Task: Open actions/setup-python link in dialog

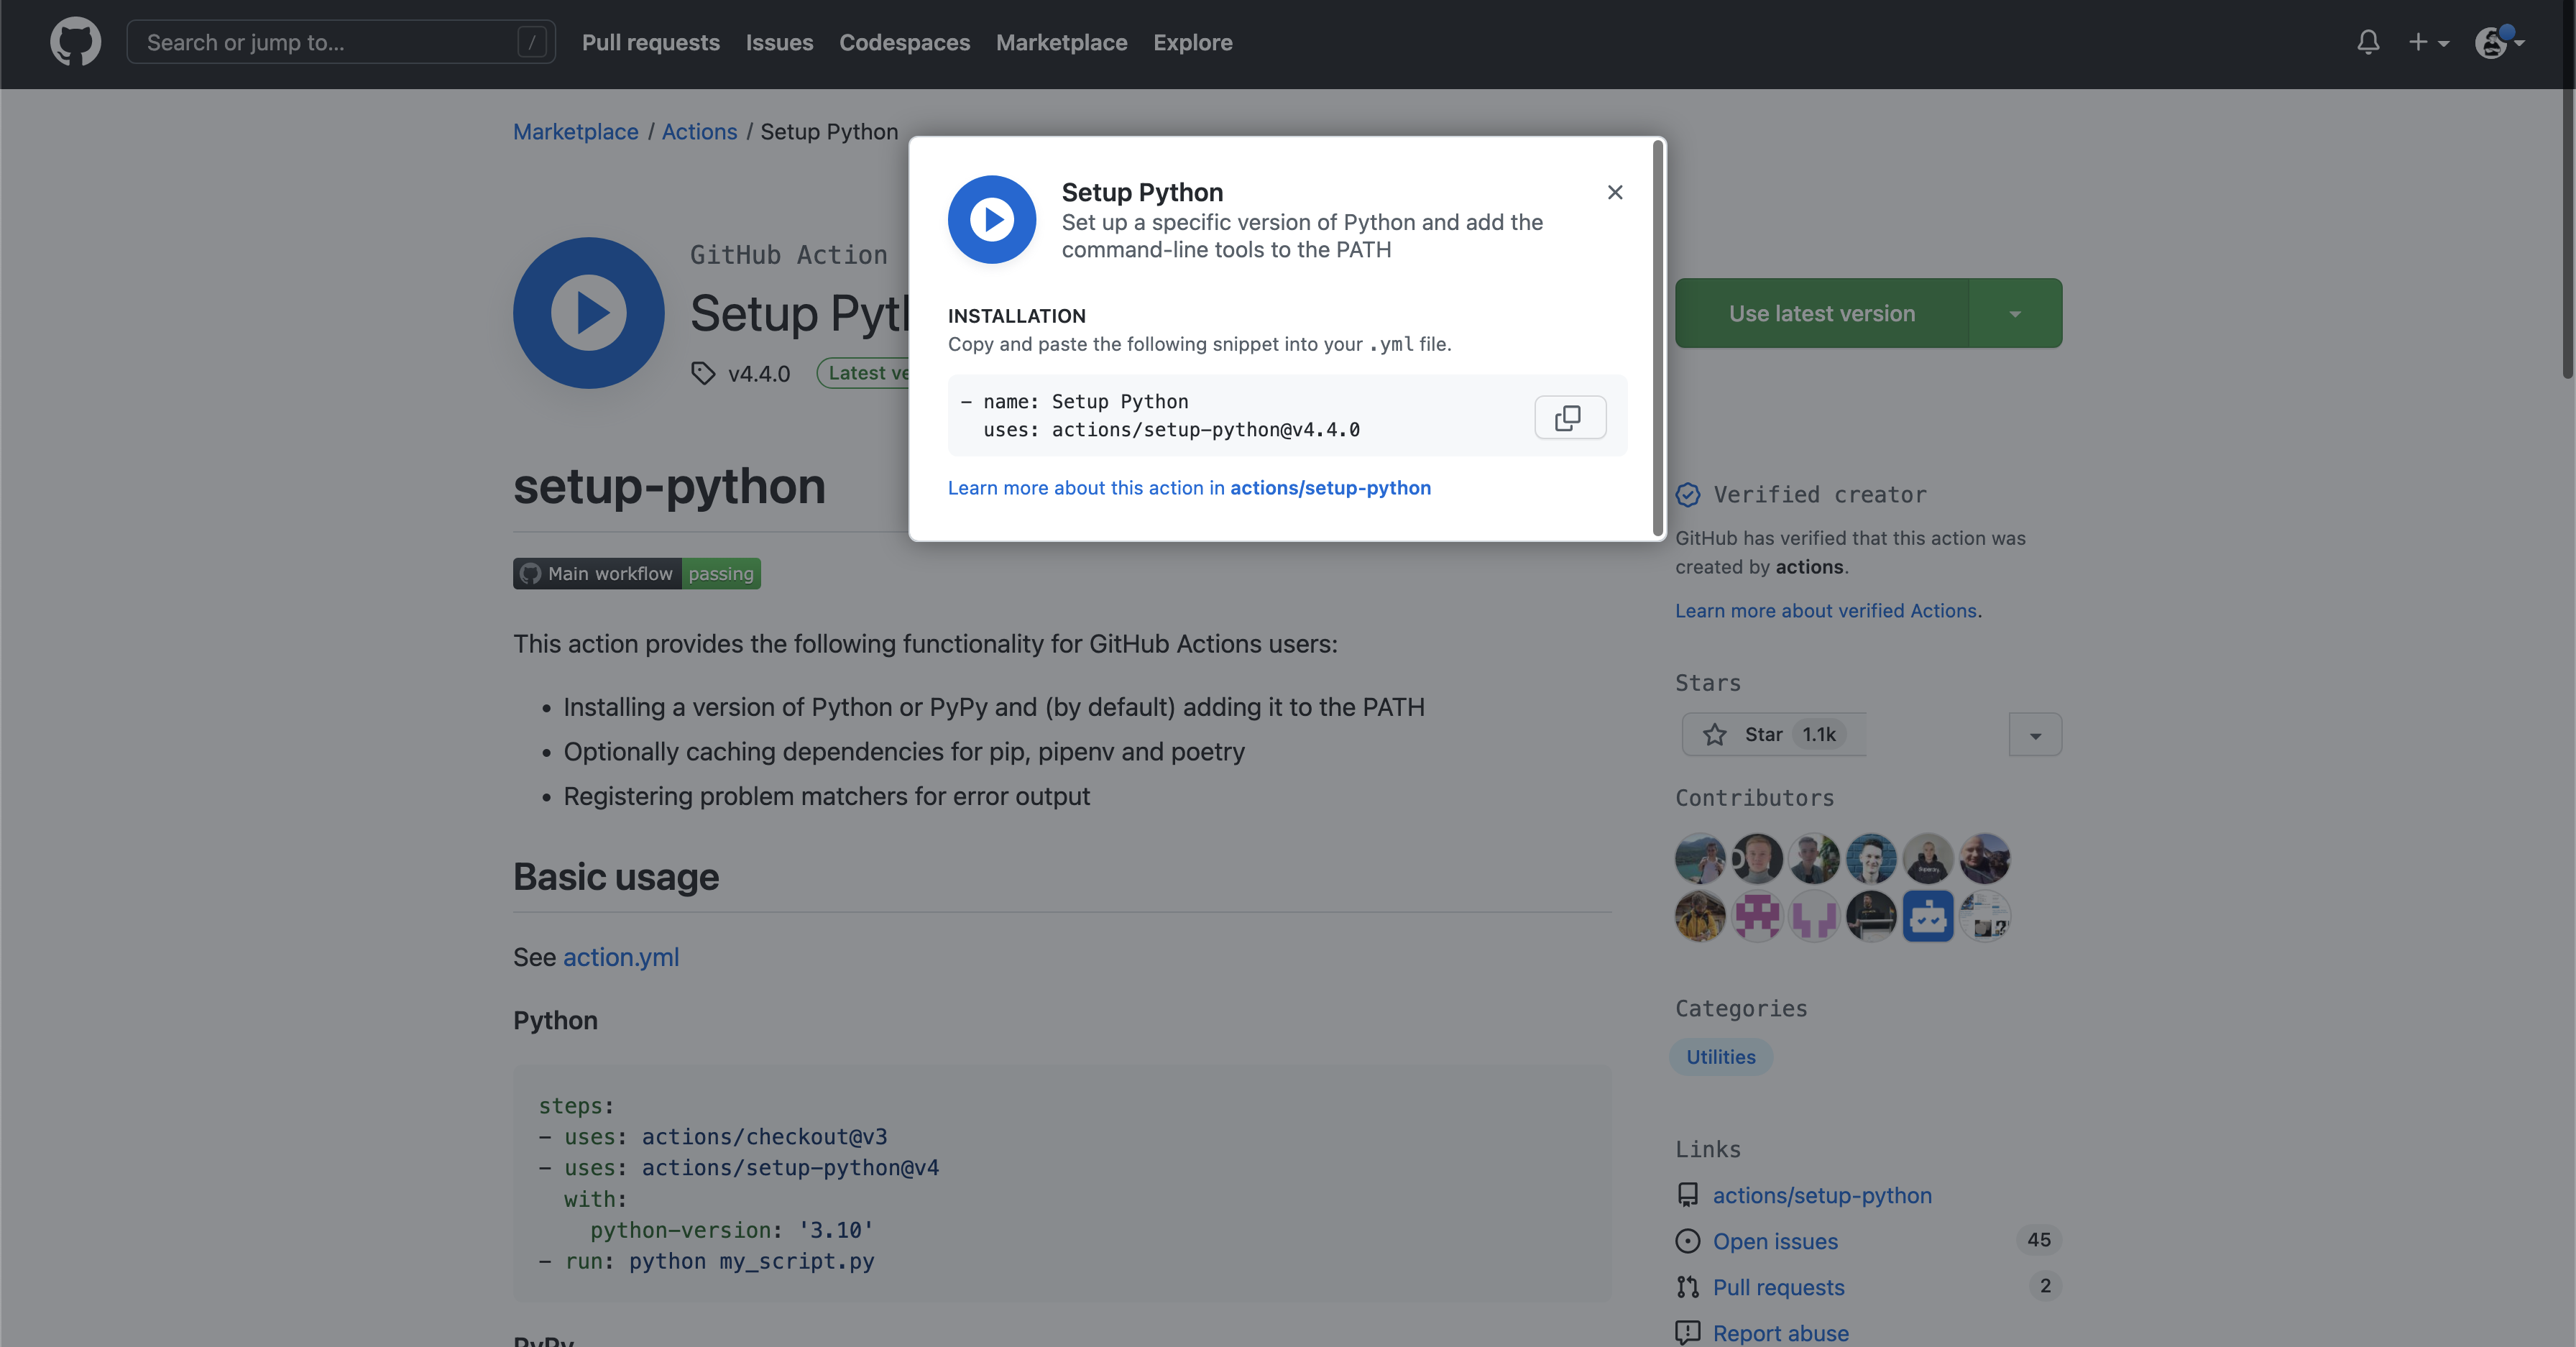Action: click(1330, 488)
